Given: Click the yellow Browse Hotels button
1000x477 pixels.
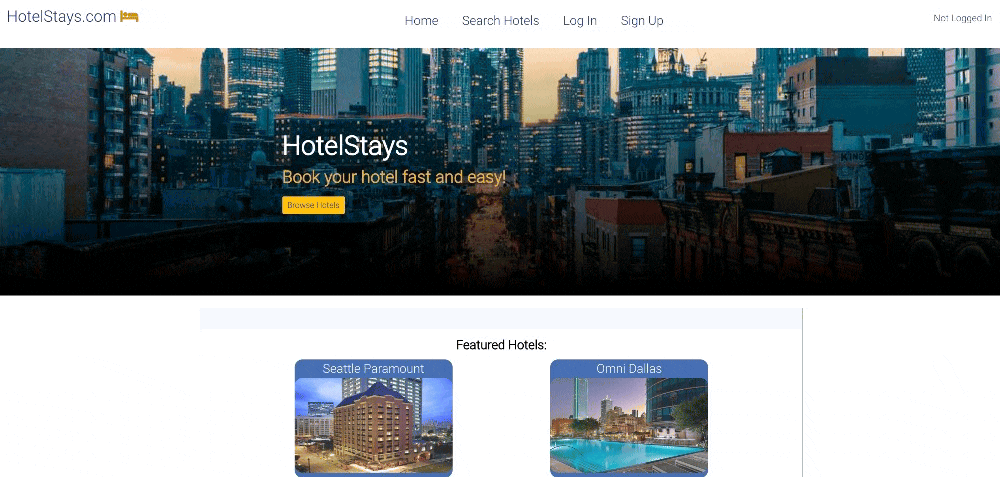Looking at the screenshot, I should click(314, 205).
